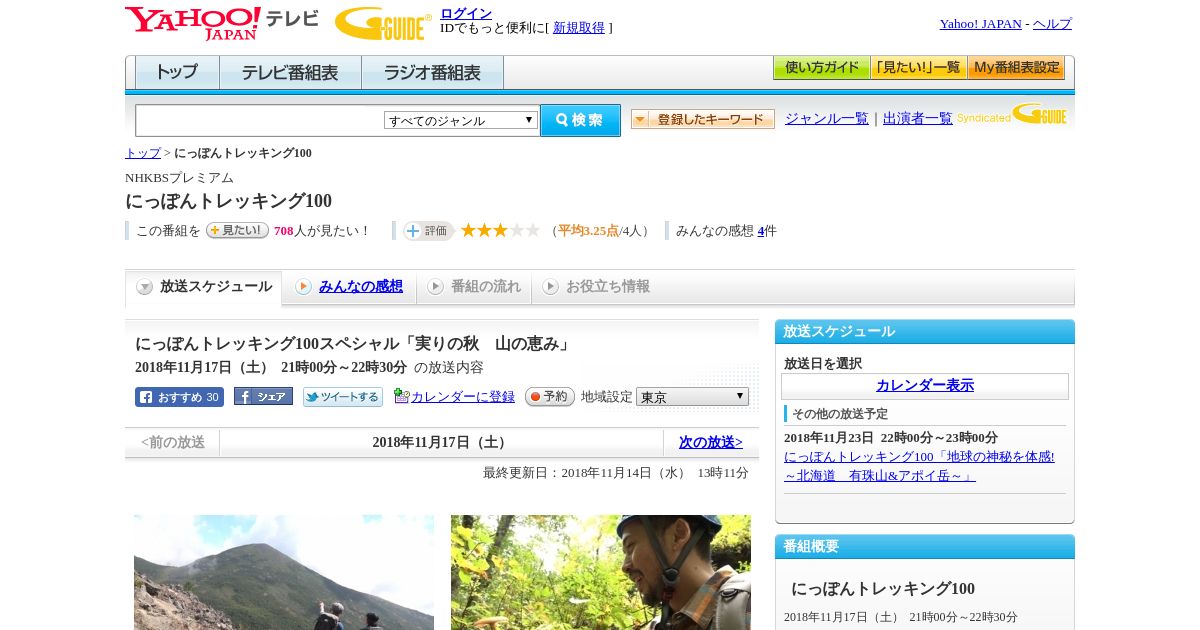This screenshot has width=1200, height=630.
Task: Open the mountain hikers thumbnail image
Action: pos(284,572)
